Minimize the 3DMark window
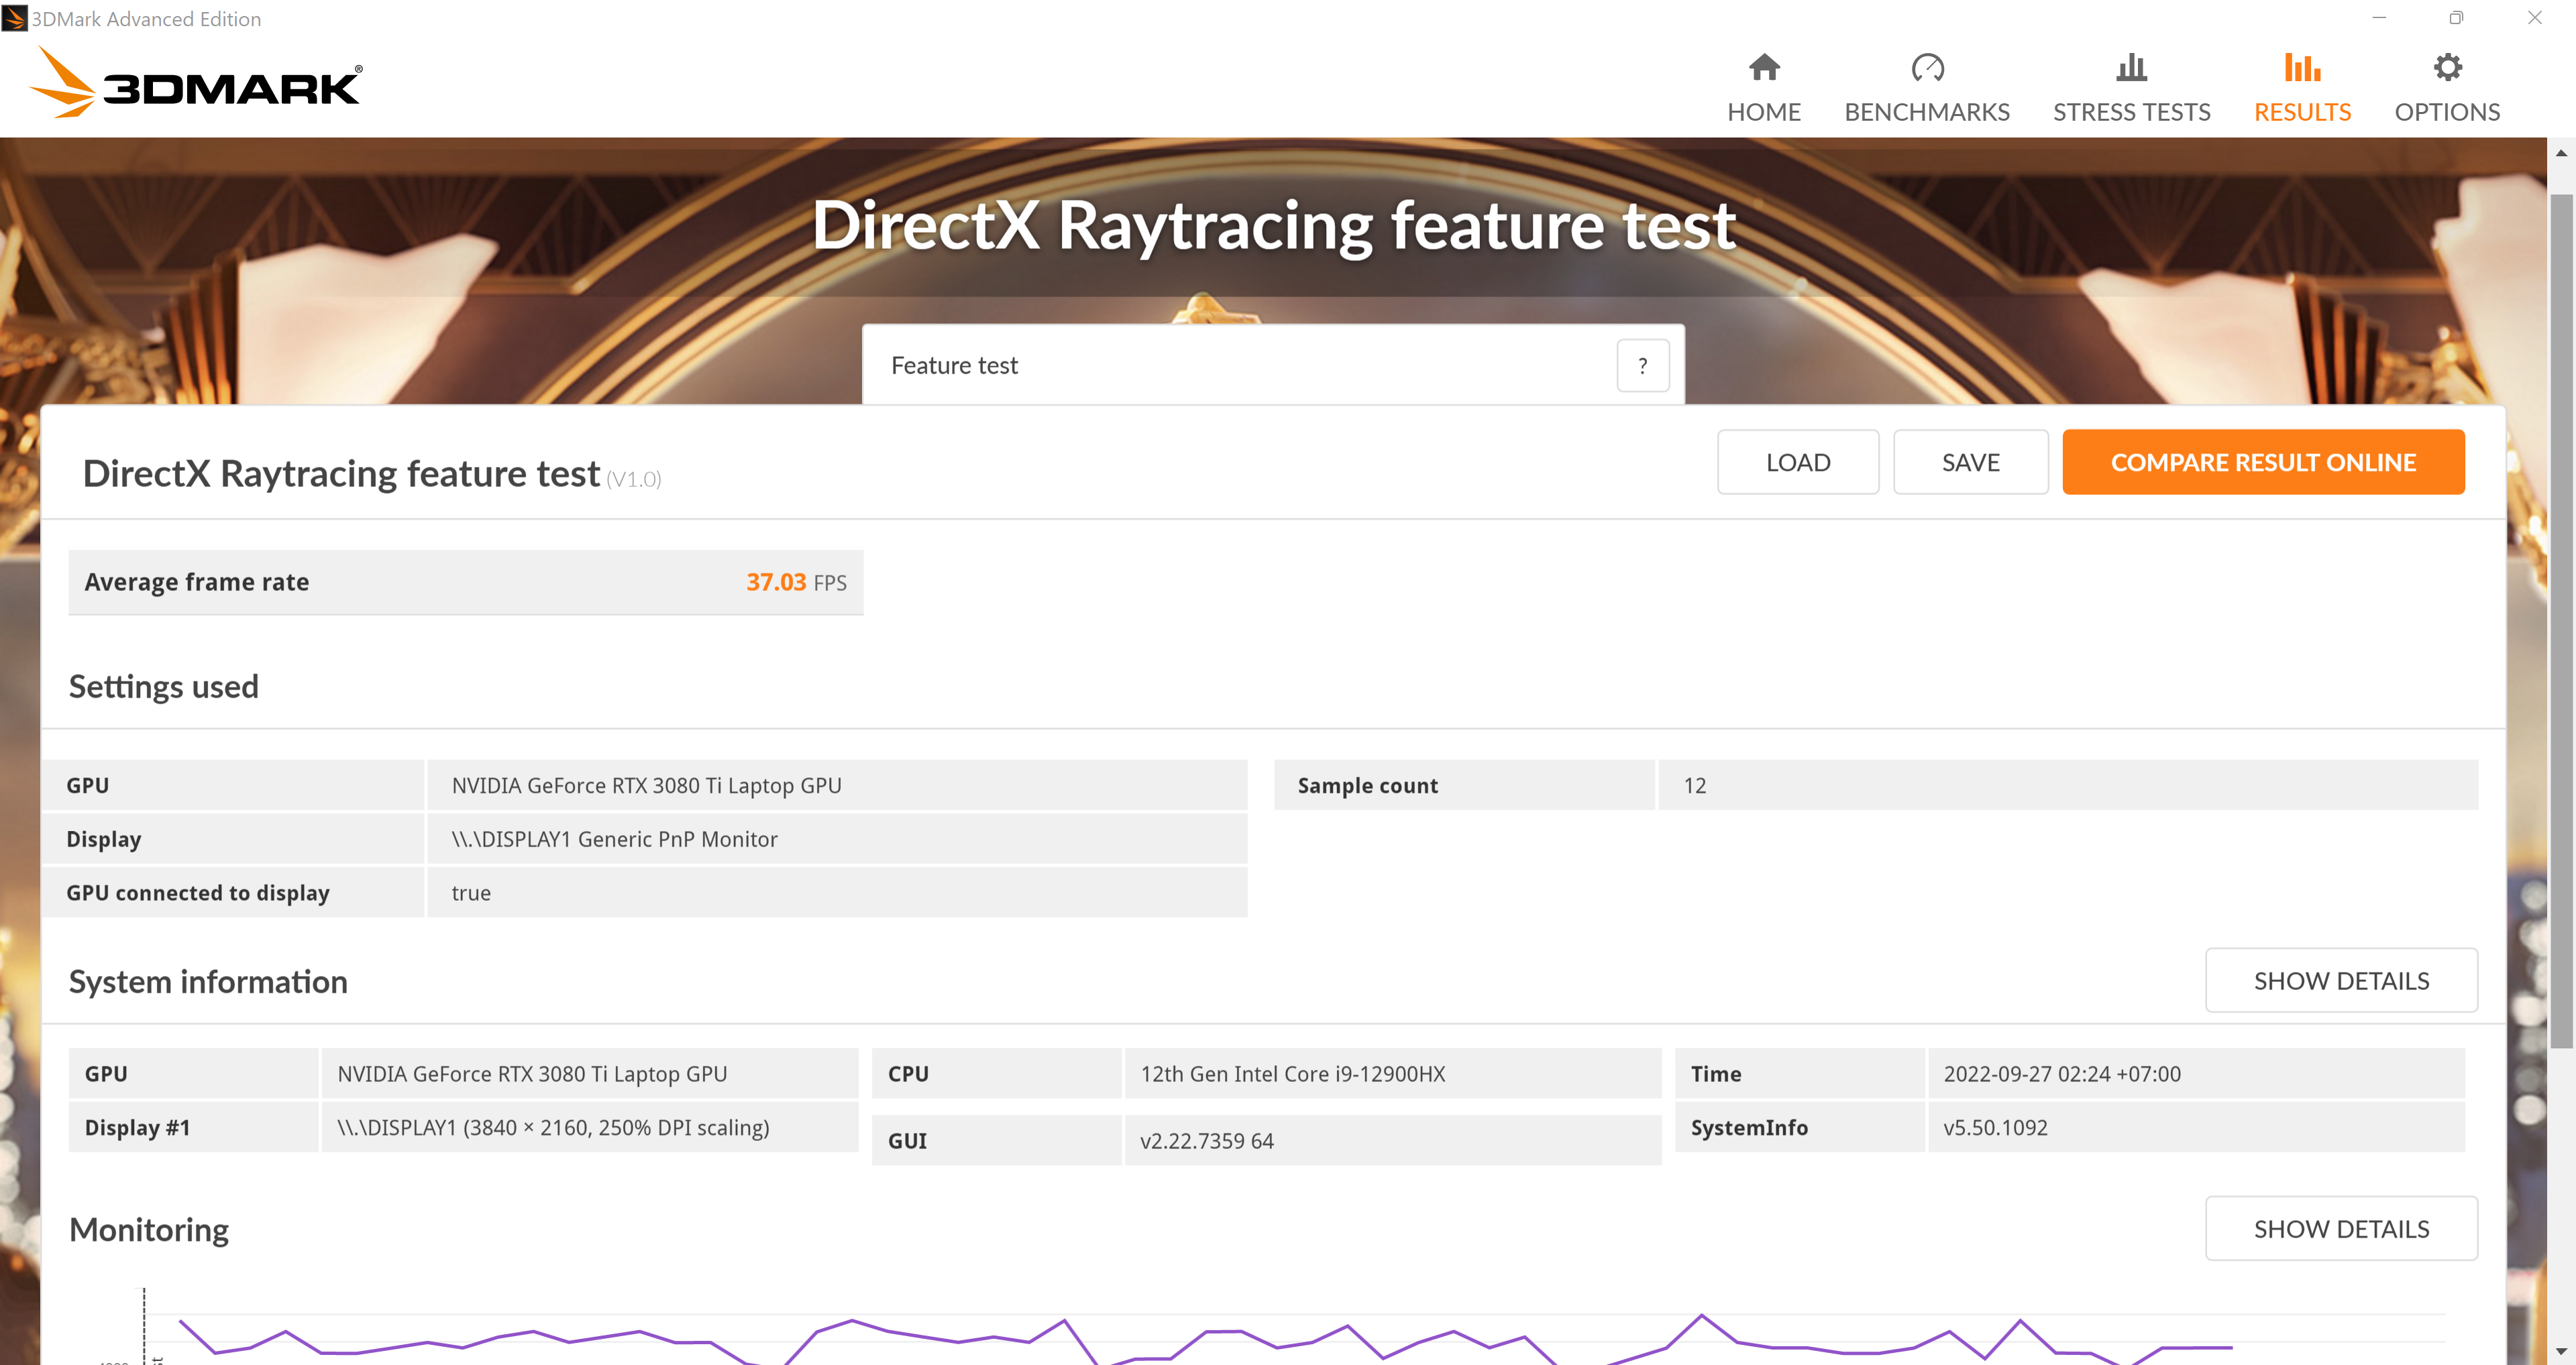 2379,18
